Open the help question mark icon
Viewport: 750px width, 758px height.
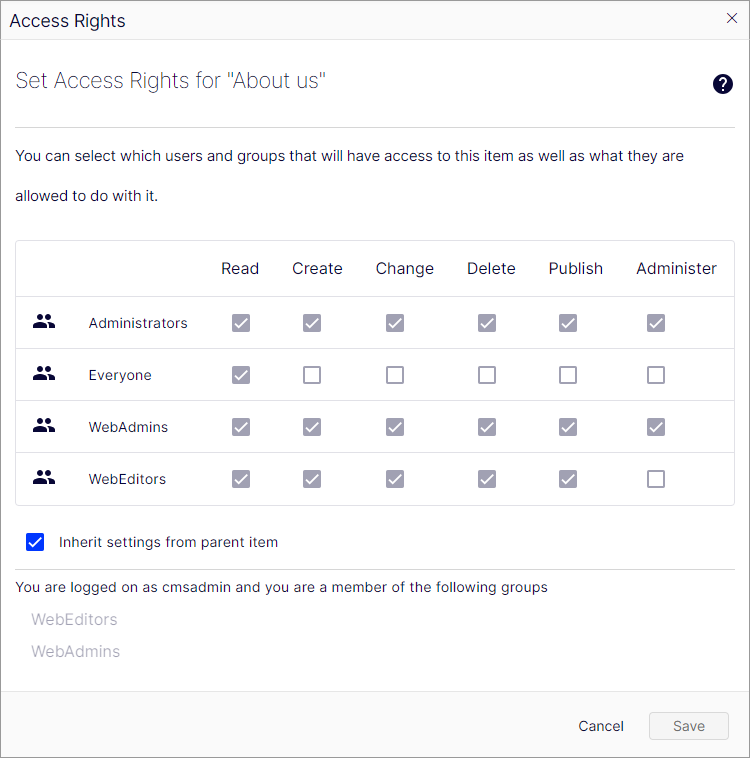[x=722, y=84]
